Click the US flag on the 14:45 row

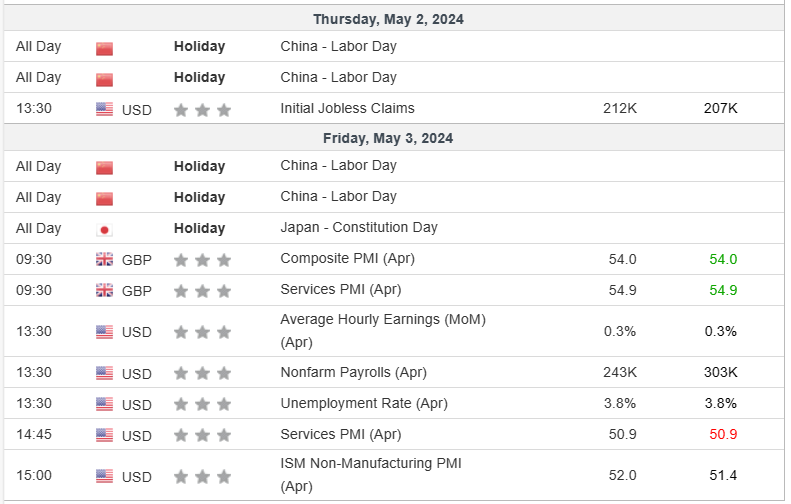tap(105, 435)
